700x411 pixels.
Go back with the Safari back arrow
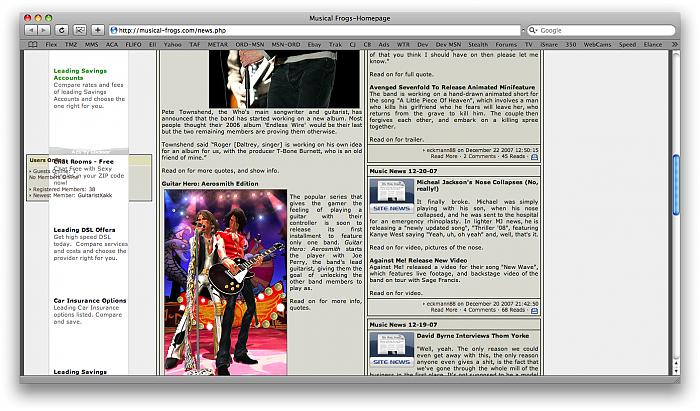(31, 30)
